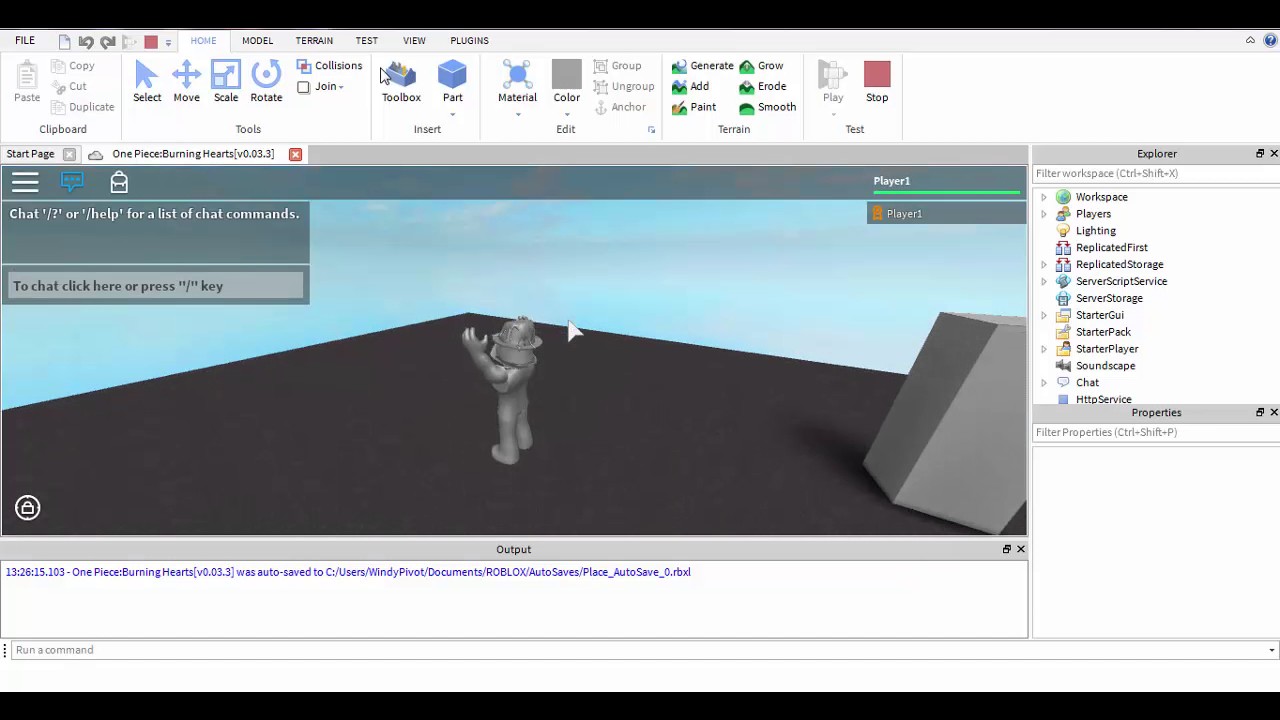This screenshot has height=720, width=1280.
Task: Open the Edit group settings launcher
Action: pyautogui.click(x=651, y=130)
